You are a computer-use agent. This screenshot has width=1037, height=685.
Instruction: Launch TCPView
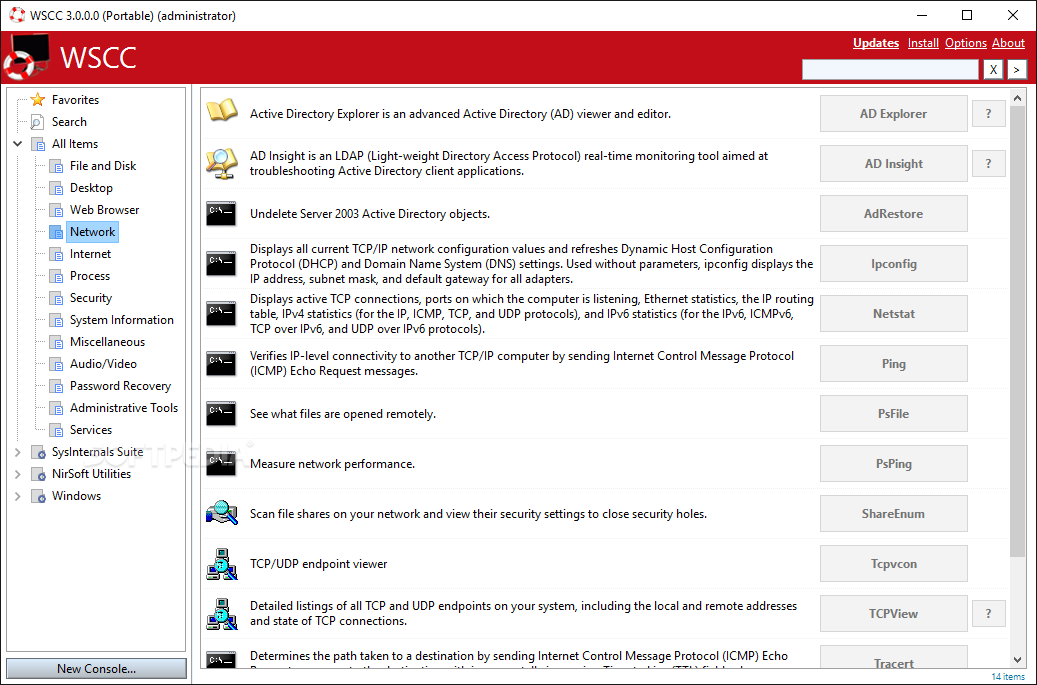pyautogui.click(x=893, y=614)
